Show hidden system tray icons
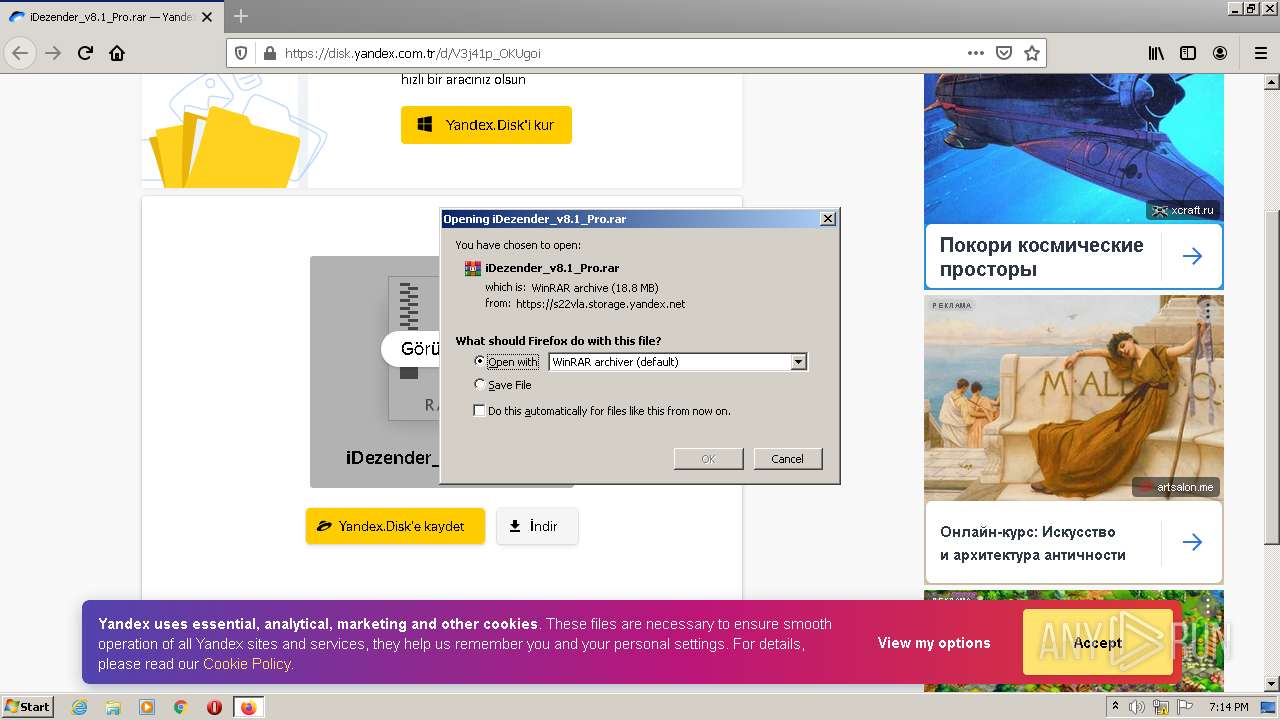This screenshot has width=1280, height=720. coord(1115,706)
